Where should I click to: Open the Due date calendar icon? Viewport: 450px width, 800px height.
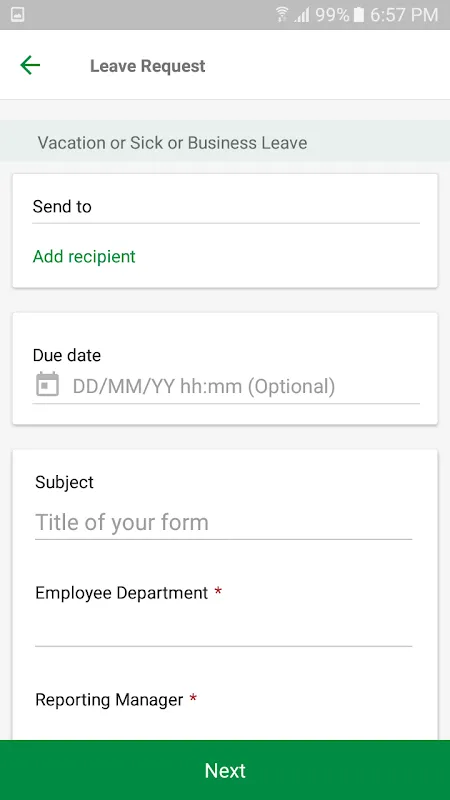coord(47,384)
